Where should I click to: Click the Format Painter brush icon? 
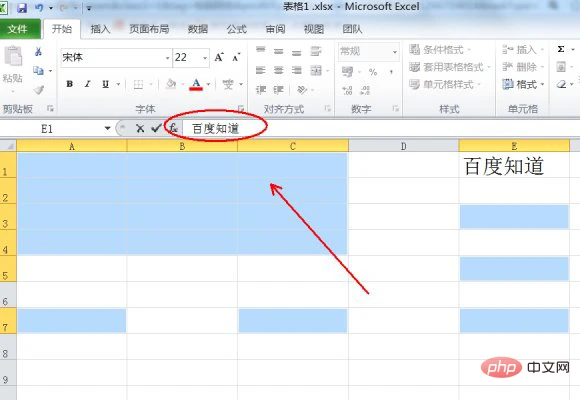[38, 89]
